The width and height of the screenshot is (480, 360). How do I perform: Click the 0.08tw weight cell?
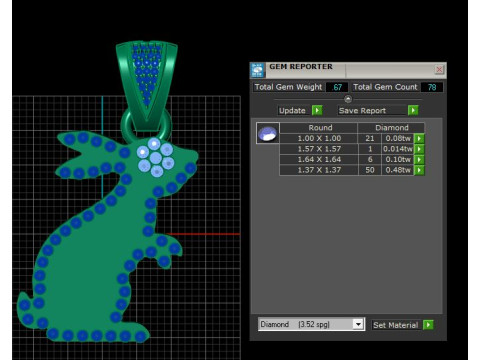coord(398,138)
